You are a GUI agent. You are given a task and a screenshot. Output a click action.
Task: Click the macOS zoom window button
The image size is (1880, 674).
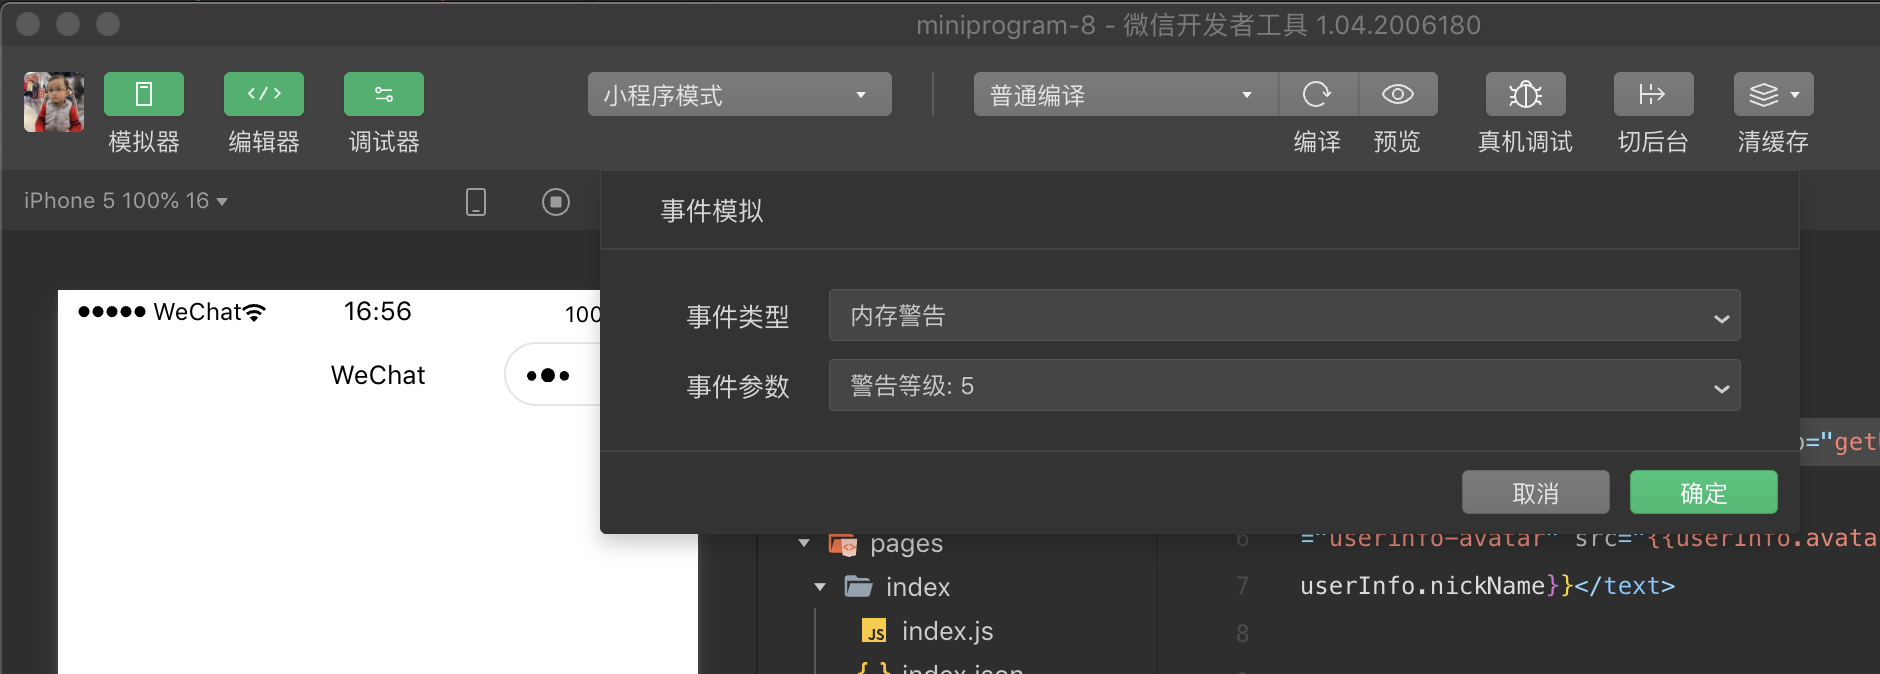click(x=108, y=24)
